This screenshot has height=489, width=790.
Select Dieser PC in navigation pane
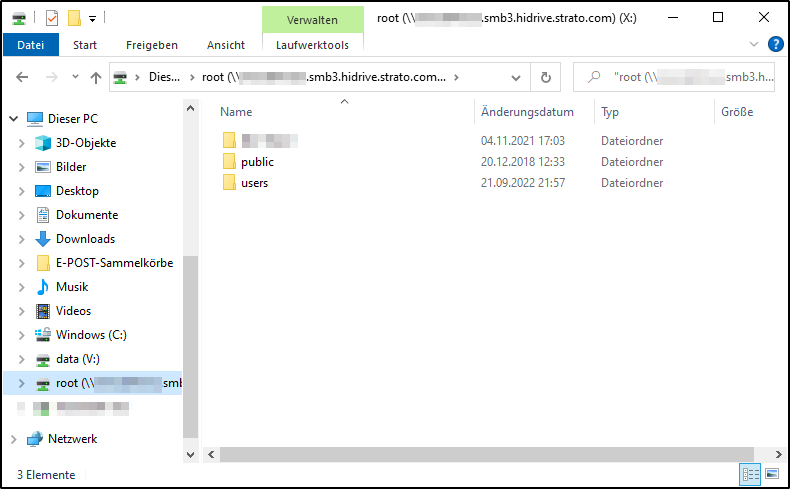click(x=73, y=119)
